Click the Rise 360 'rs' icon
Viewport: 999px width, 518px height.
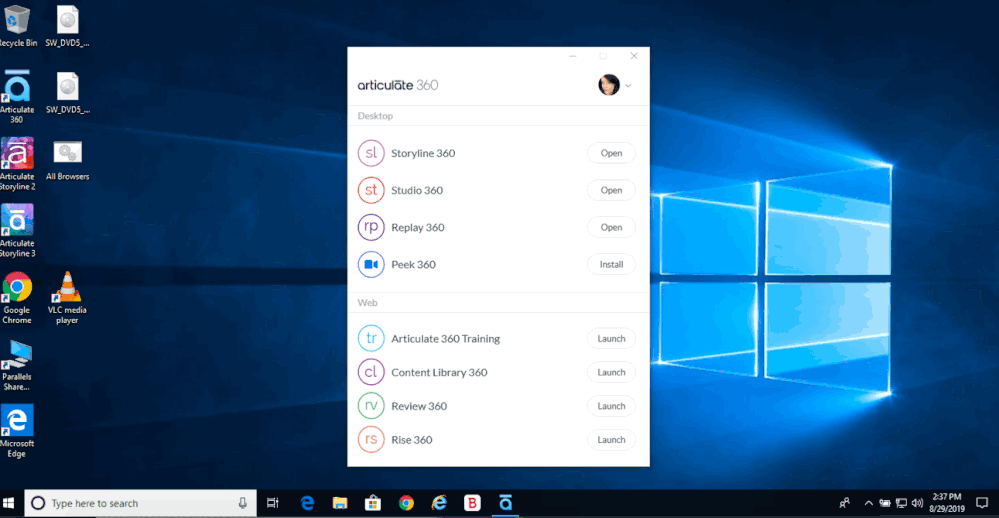(x=371, y=440)
